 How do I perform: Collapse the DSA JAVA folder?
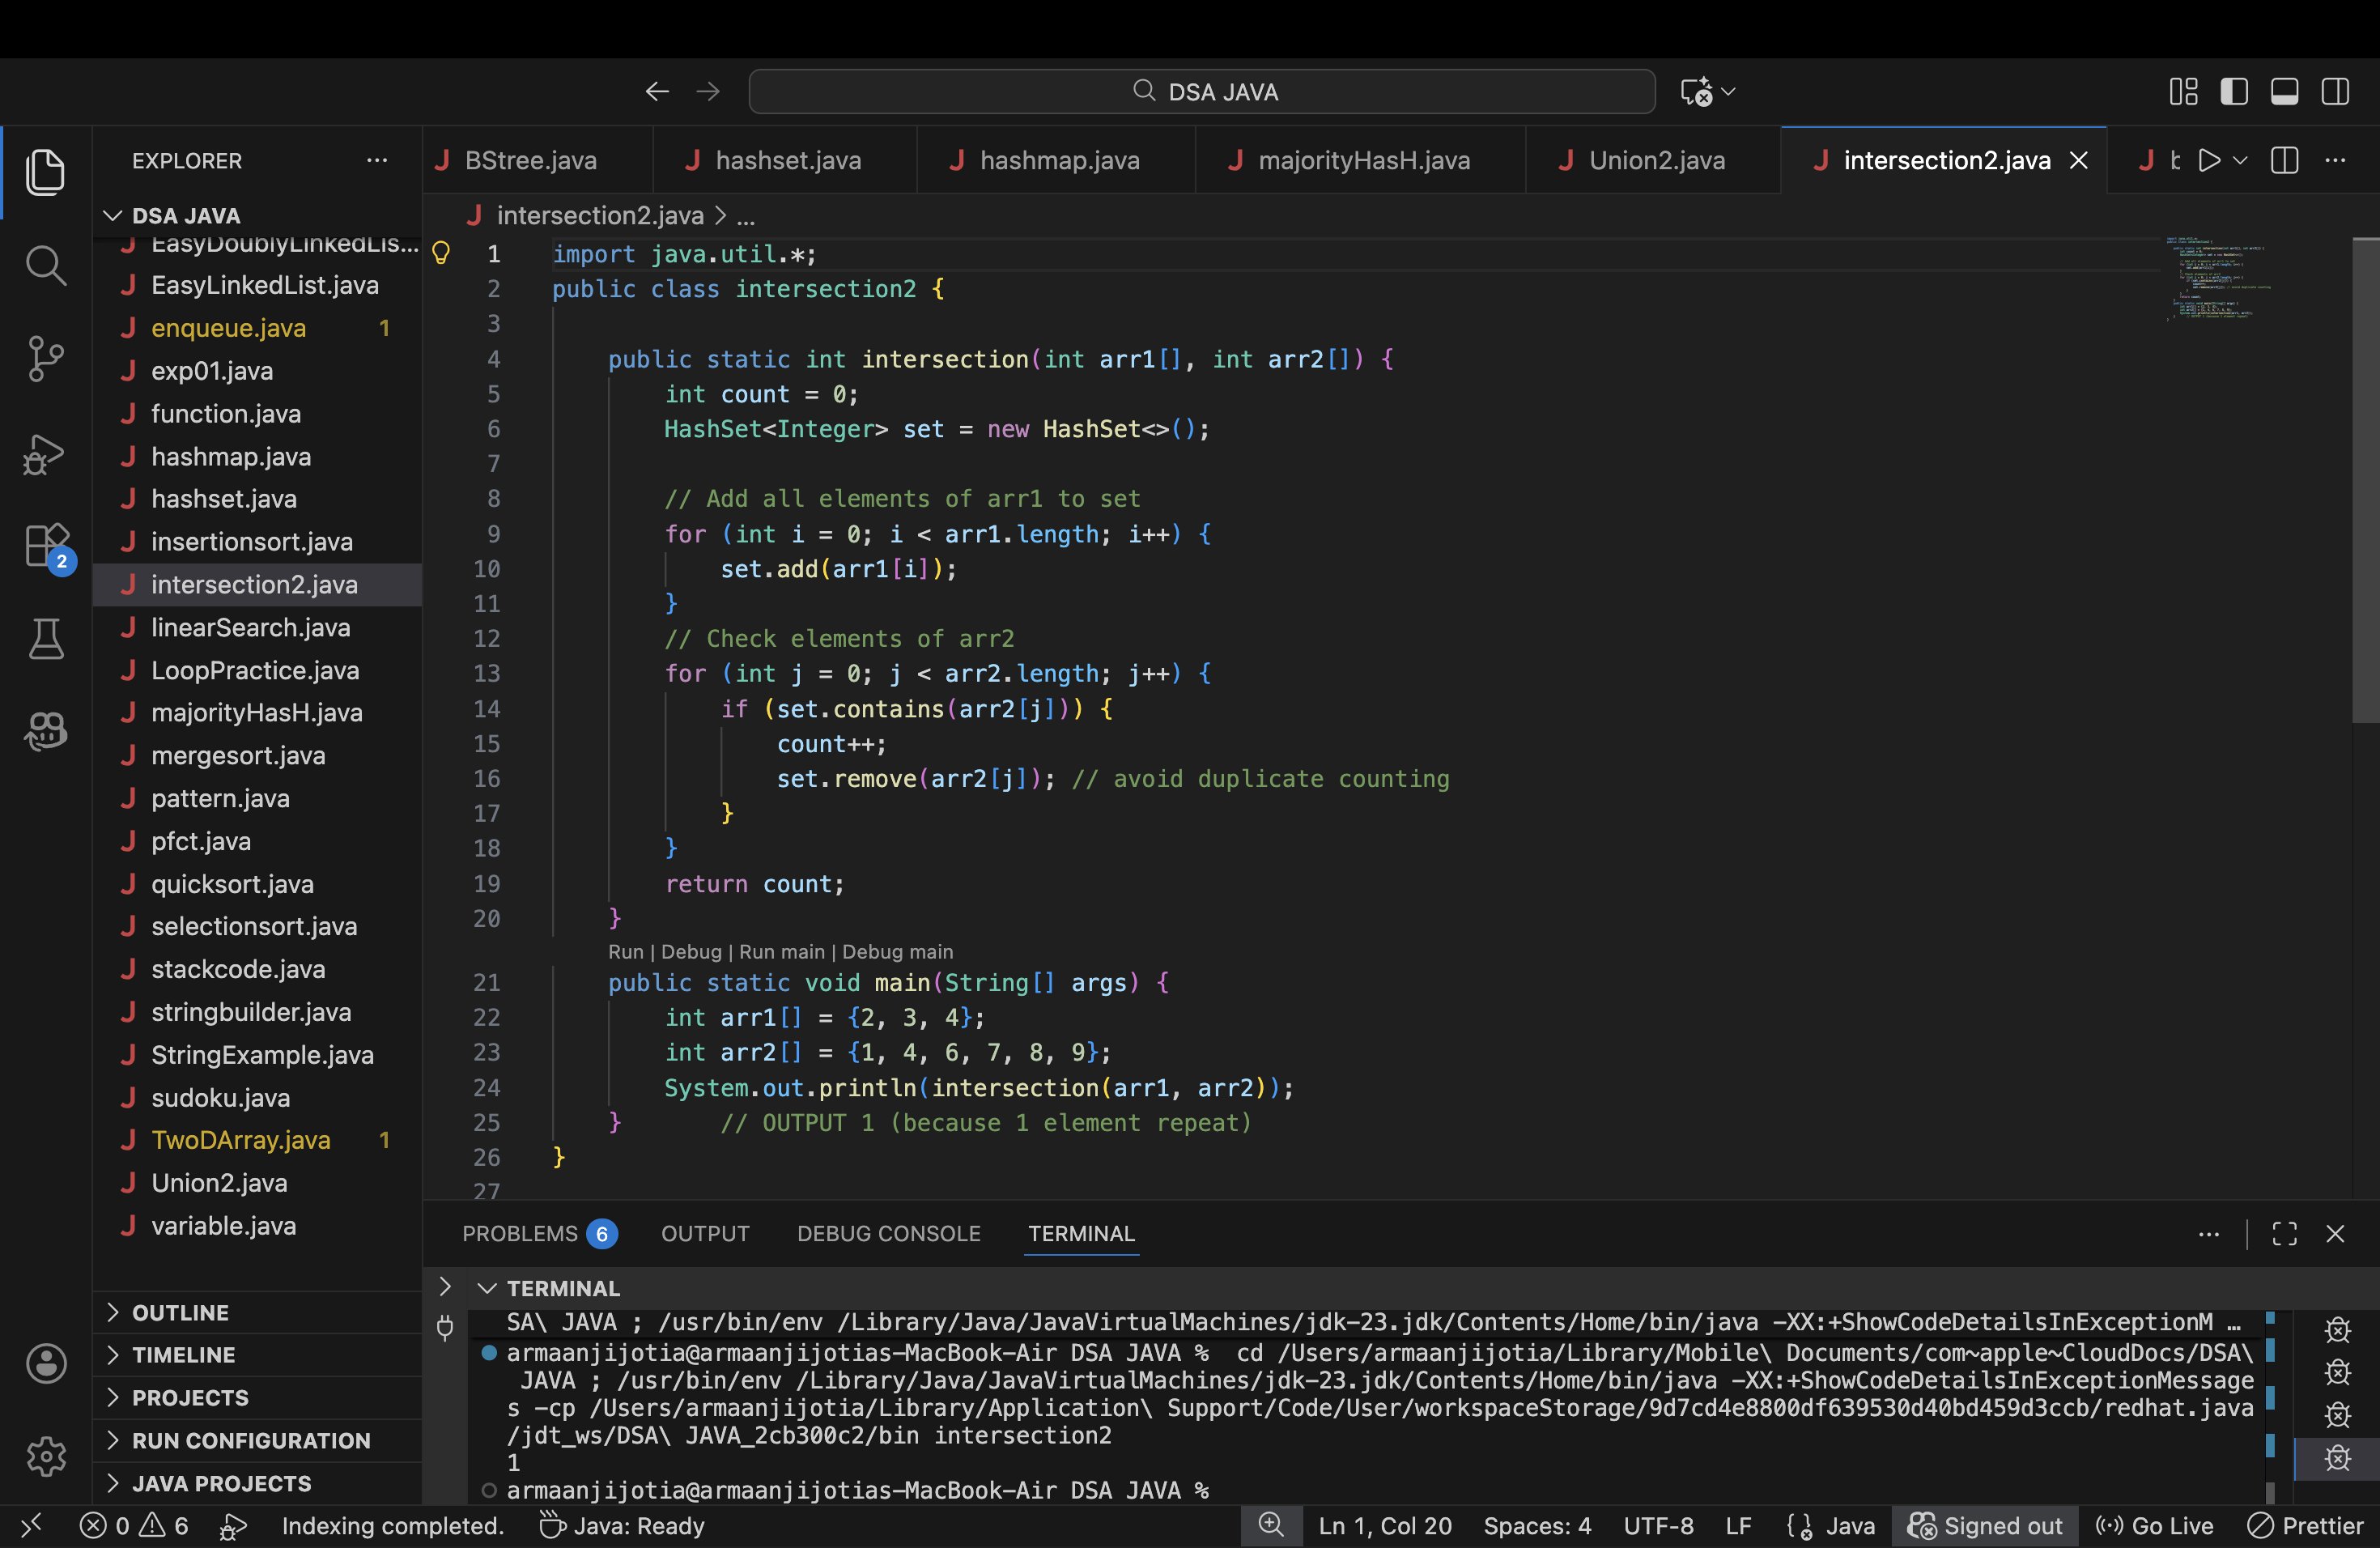[185, 216]
